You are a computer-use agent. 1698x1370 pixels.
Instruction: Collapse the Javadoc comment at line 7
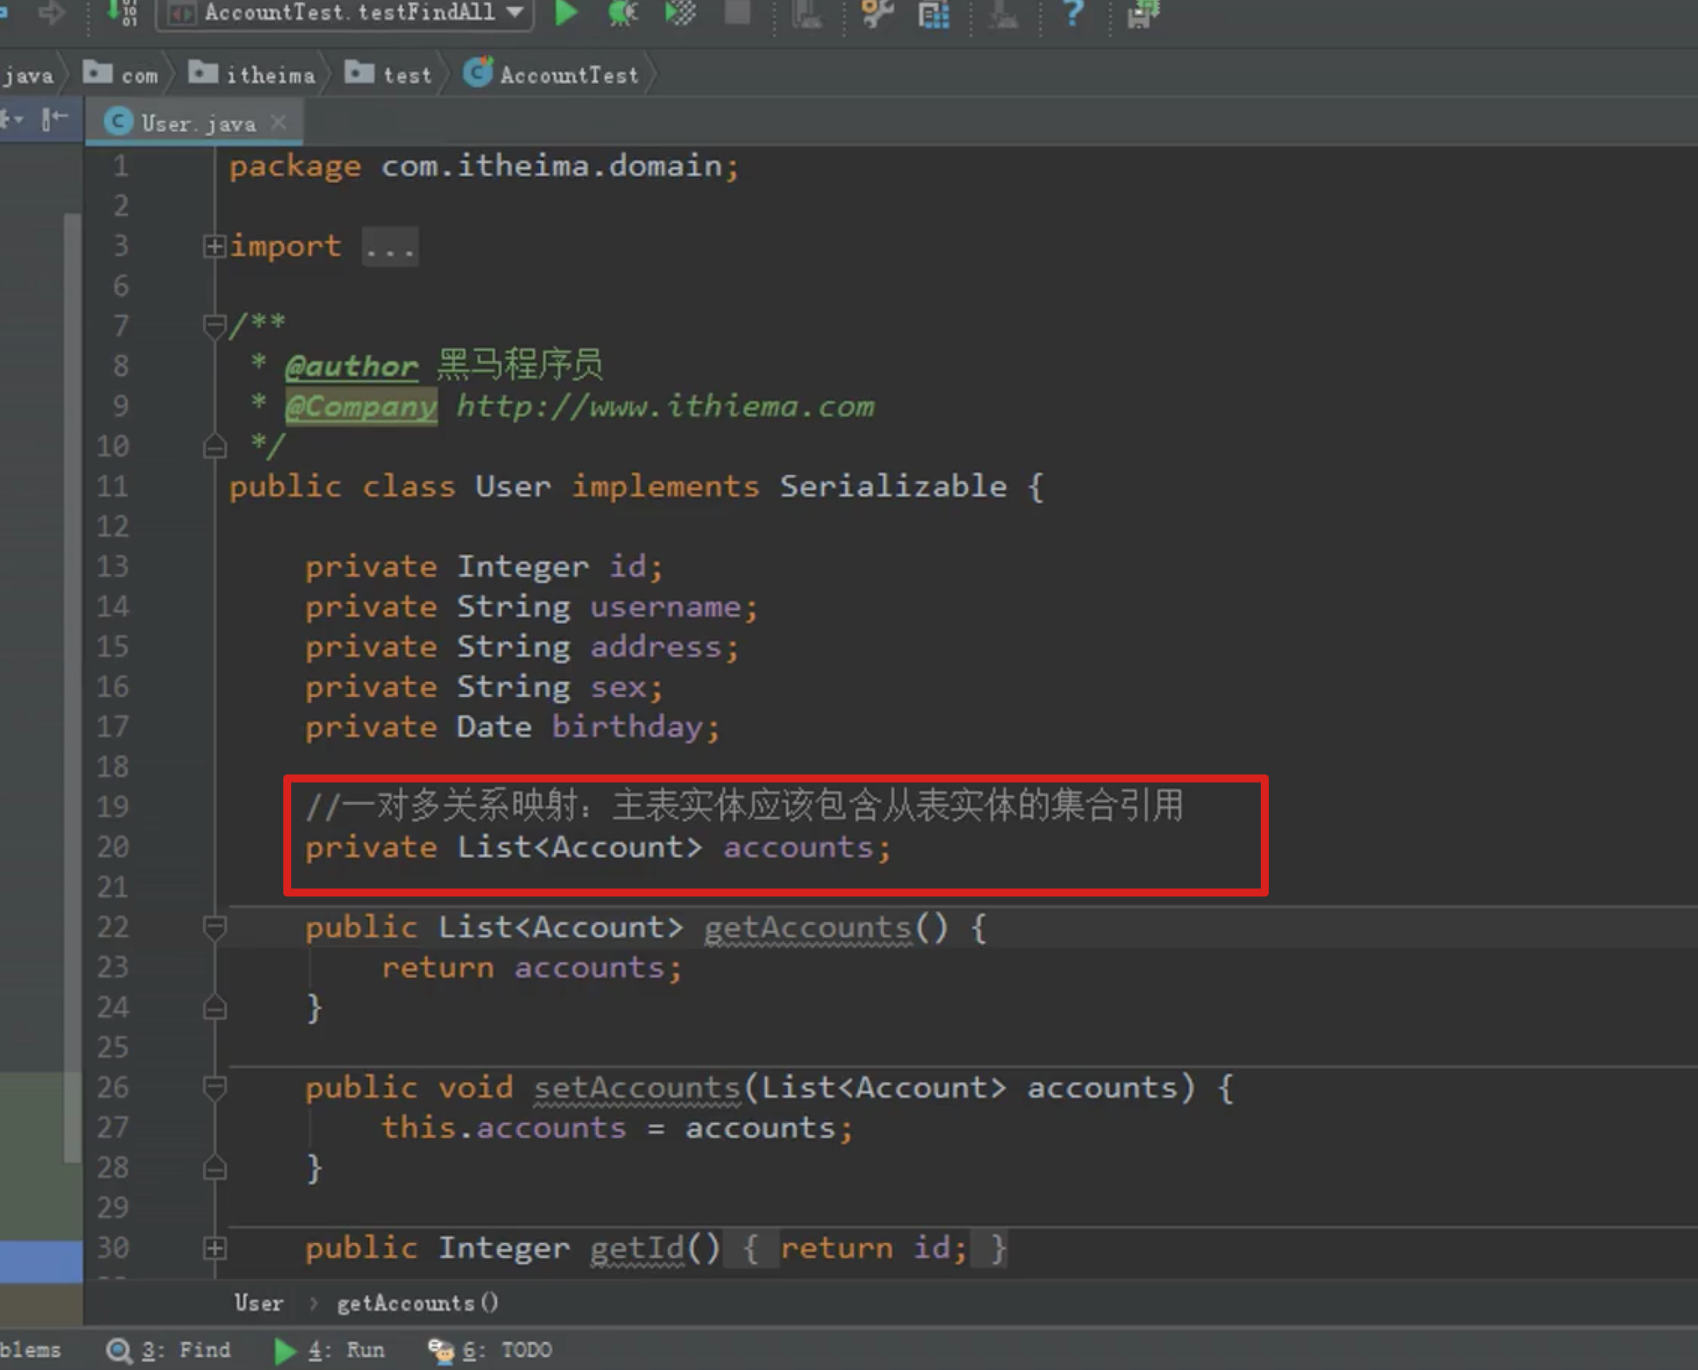click(x=214, y=326)
